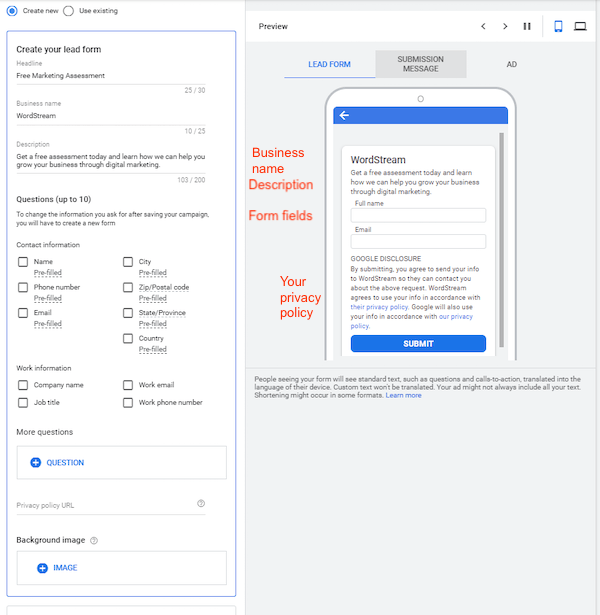Screen dimensions: 600x615
Task: Enable the Work email checkbox
Action: [x=128, y=385]
